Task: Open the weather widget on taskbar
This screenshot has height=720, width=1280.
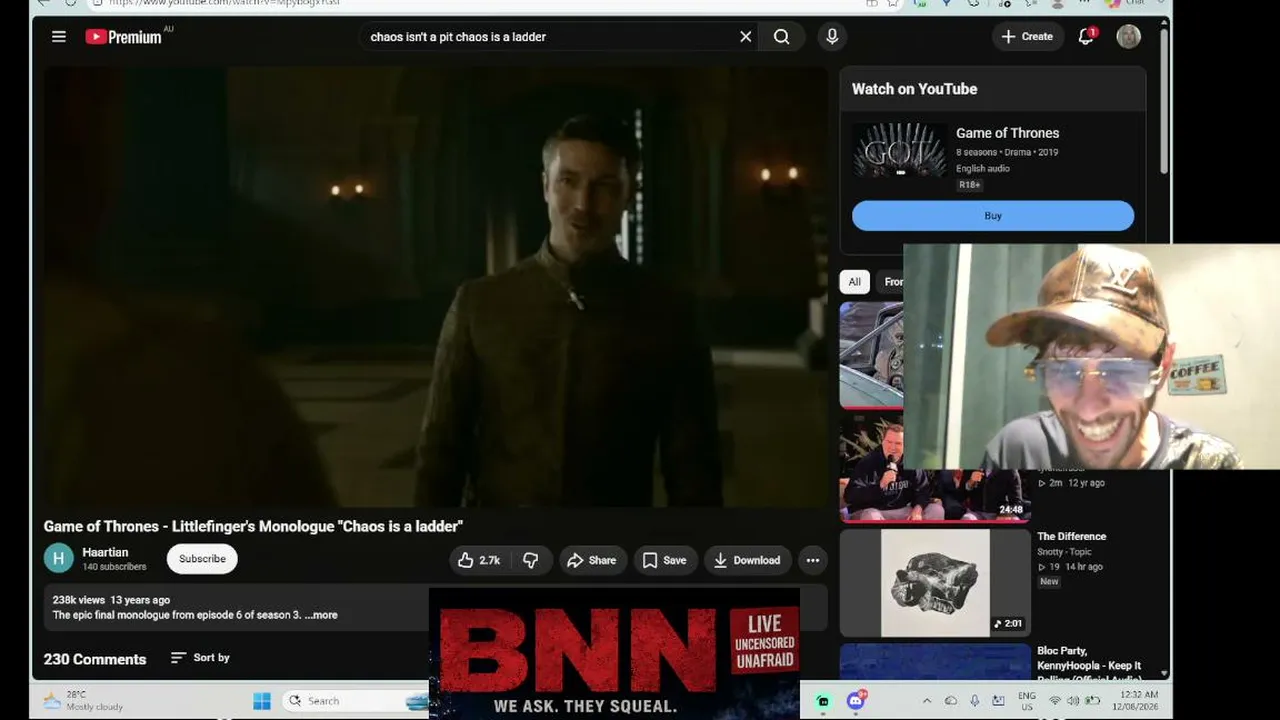Action: click(x=85, y=700)
